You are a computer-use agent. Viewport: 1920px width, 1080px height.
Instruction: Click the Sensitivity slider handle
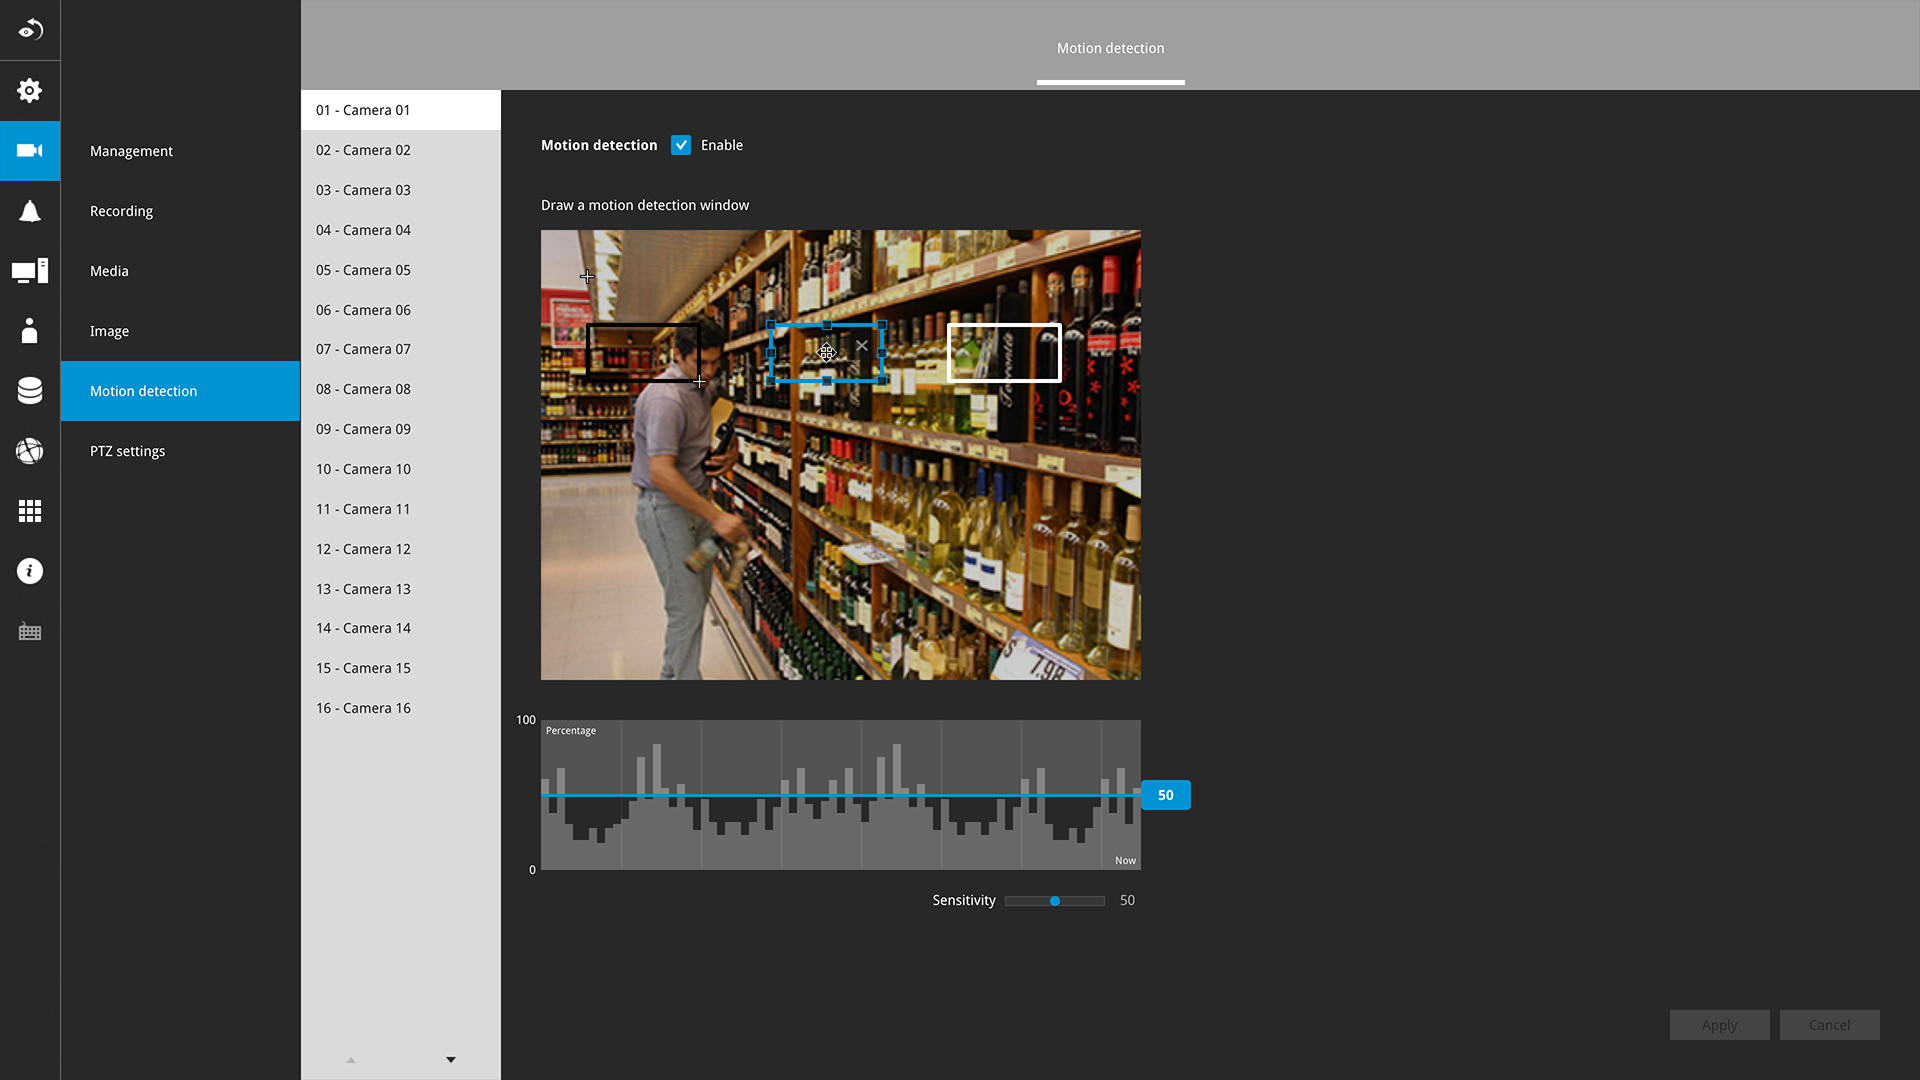(1055, 901)
